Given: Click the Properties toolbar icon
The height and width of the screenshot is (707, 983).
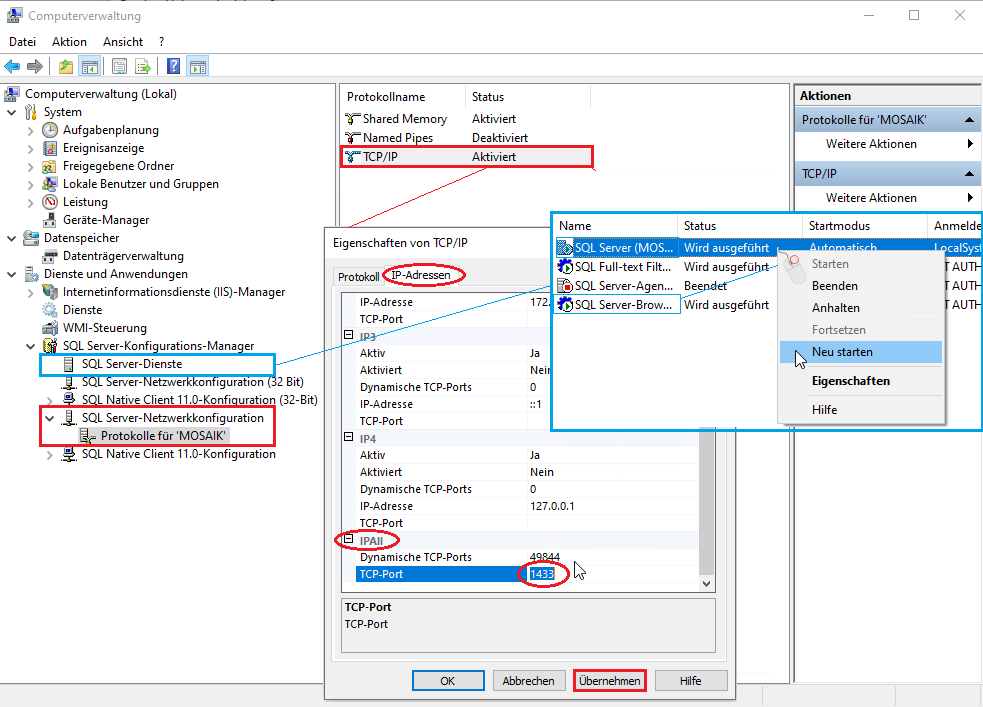Looking at the screenshot, I should [x=119, y=67].
